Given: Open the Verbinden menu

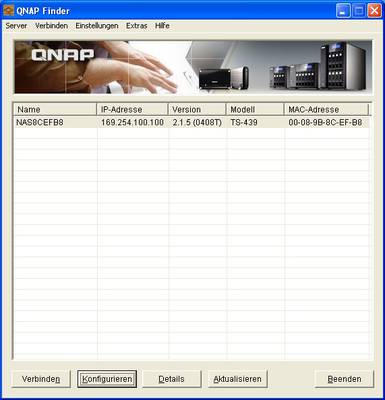Looking at the screenshot, I should point(51,26).
